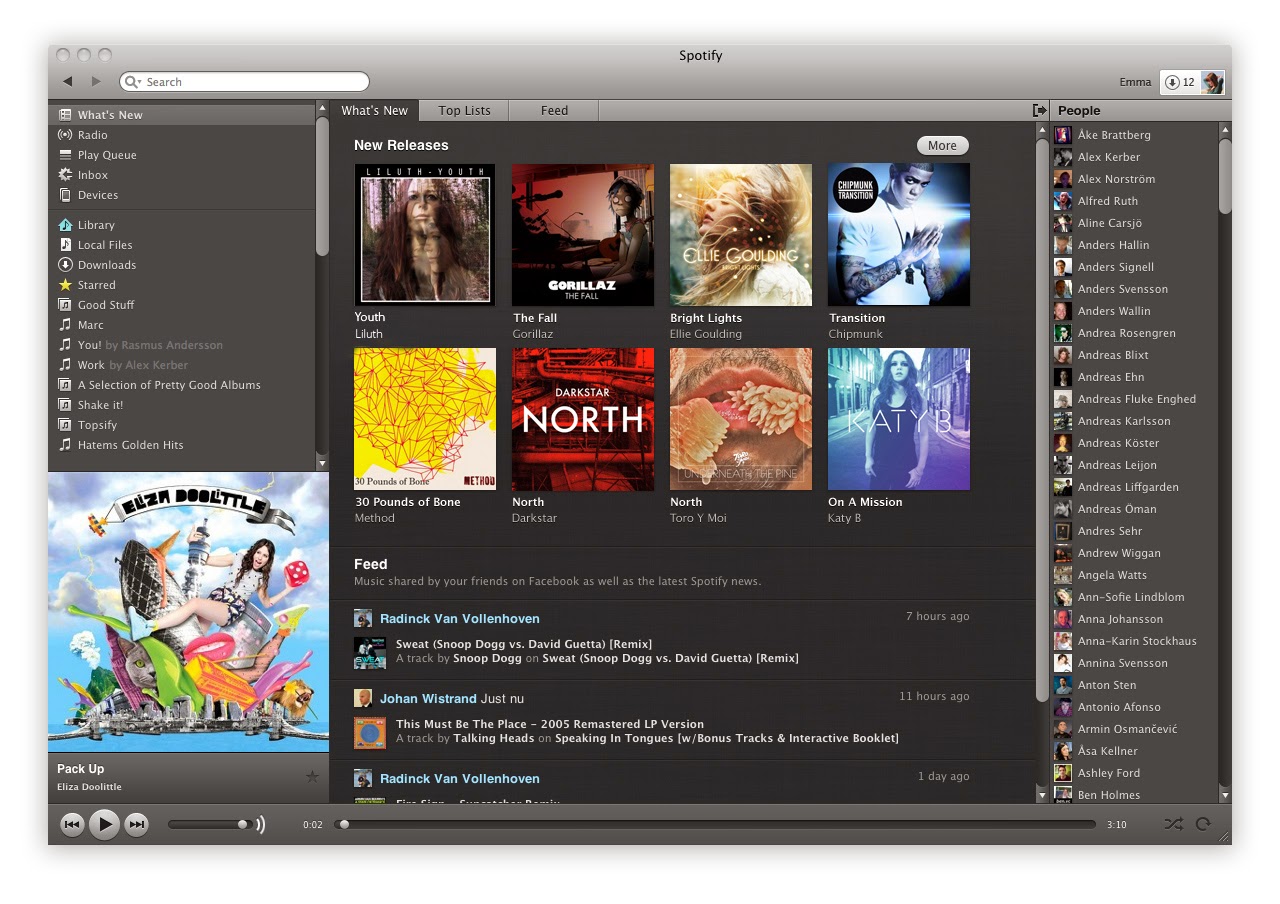Image resolution: width=1280 pixels, height=904 pixels.
Task: Click People list scrollbar
Action: point(1225,175)
